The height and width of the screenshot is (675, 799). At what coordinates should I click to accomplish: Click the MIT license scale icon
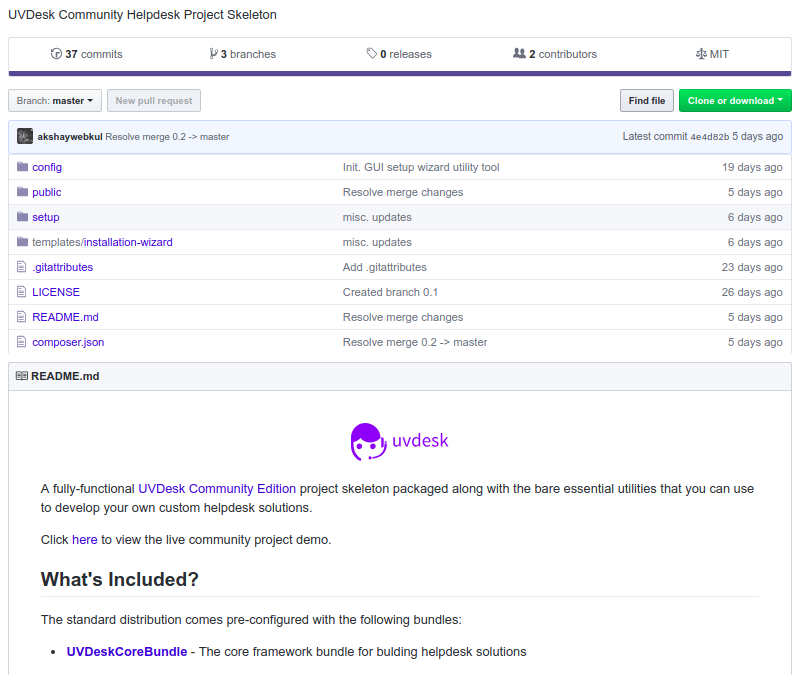coord(701,53)
